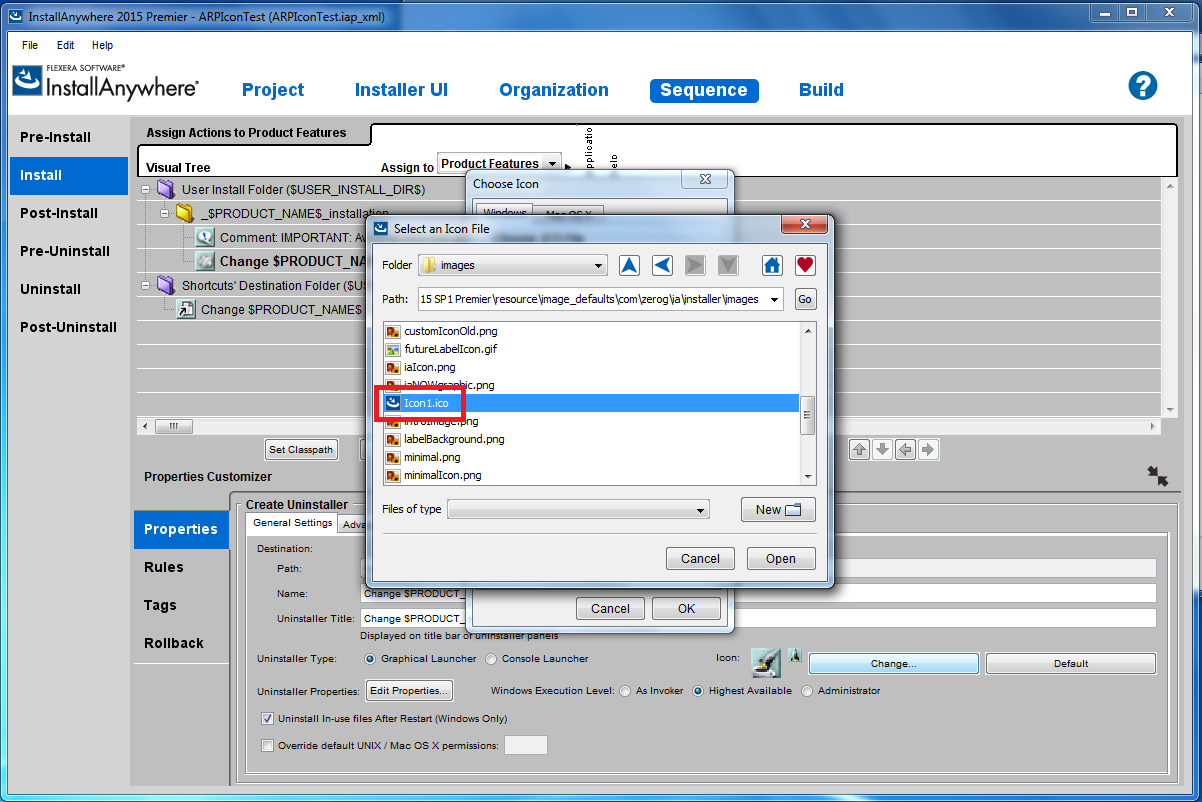Click the Shortcuts' Destination Folder purple icon
Image resolution: width=1202 pixels, height=802 pixels.
pos(166,285)
